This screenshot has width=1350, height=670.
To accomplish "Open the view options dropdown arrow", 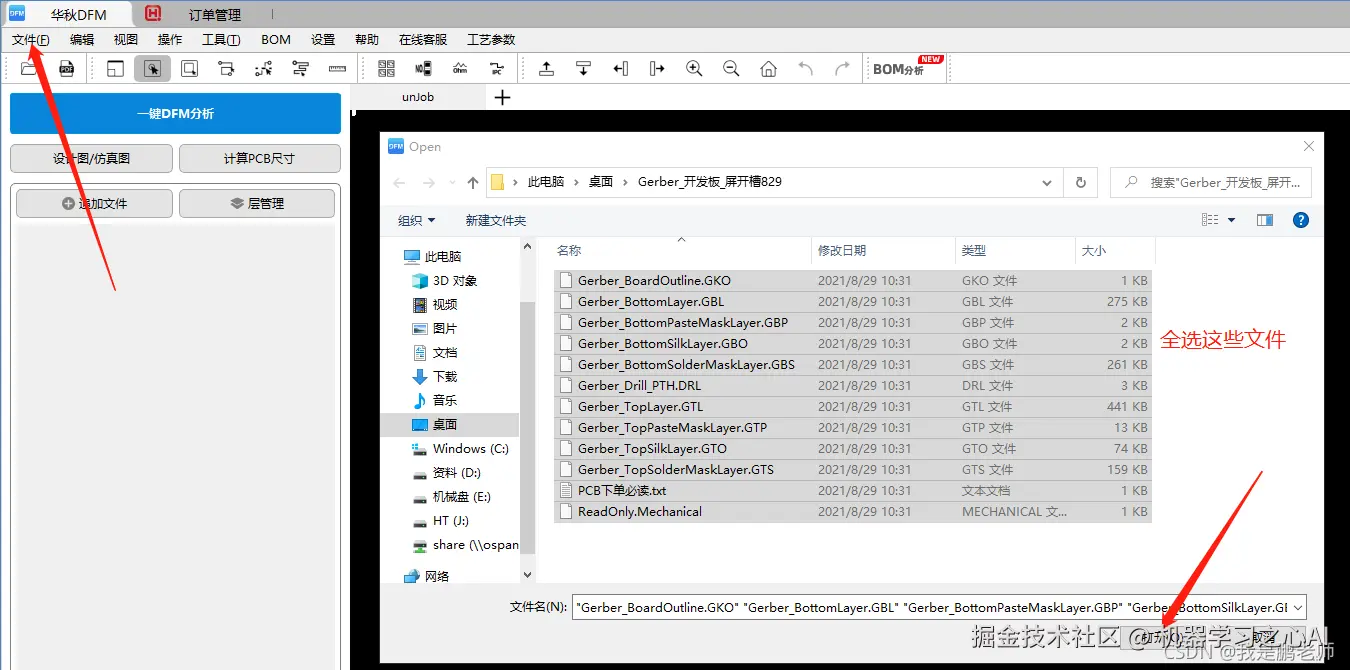I will pyautogui.click(x=1231, y=220).
